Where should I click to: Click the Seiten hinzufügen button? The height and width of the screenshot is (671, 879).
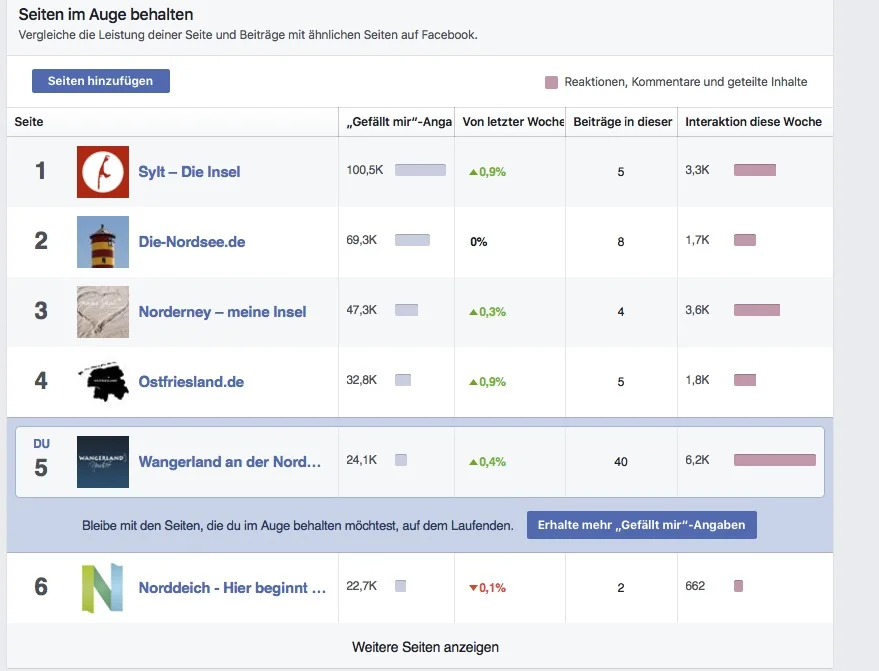(101, 81)
